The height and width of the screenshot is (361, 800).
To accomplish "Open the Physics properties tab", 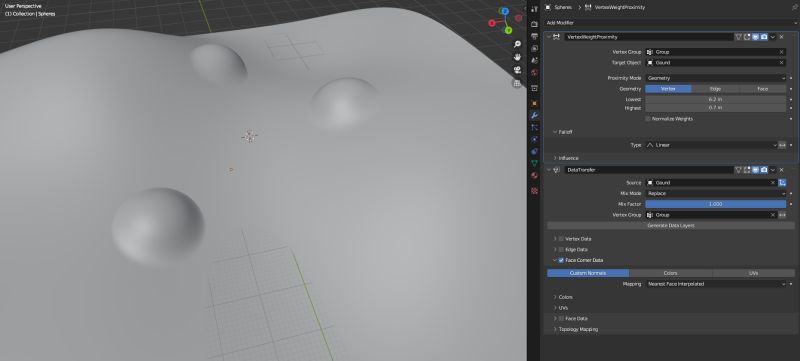I will pos(534,139).
